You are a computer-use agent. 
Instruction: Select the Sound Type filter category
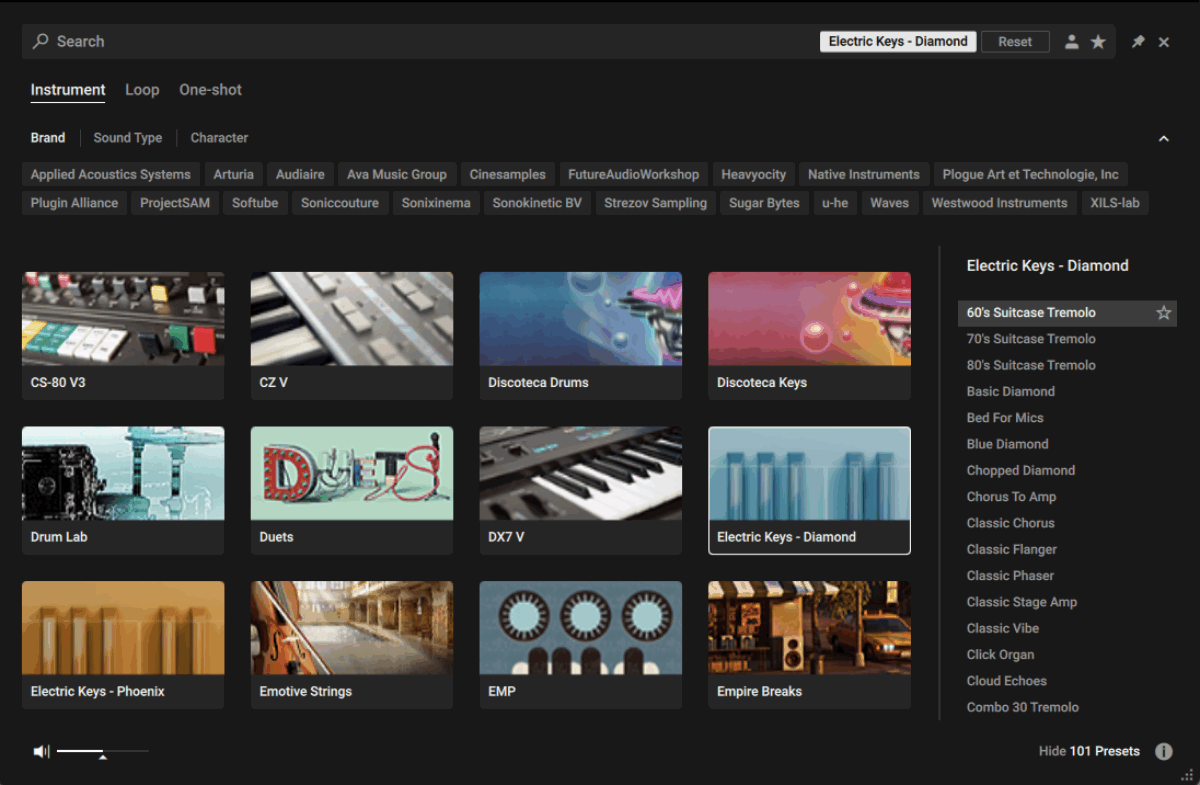pos(128,138)
